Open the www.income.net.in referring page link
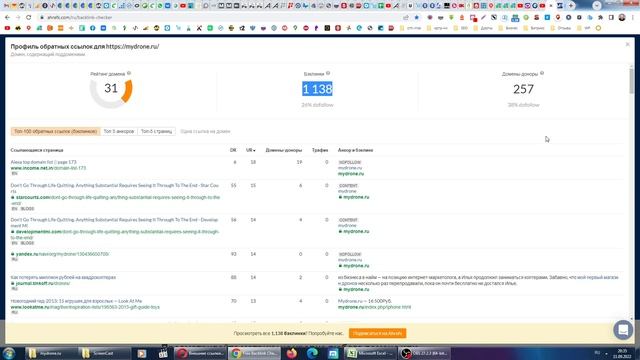Viewport: 640px width, 360px height. (x=48, y=168)
